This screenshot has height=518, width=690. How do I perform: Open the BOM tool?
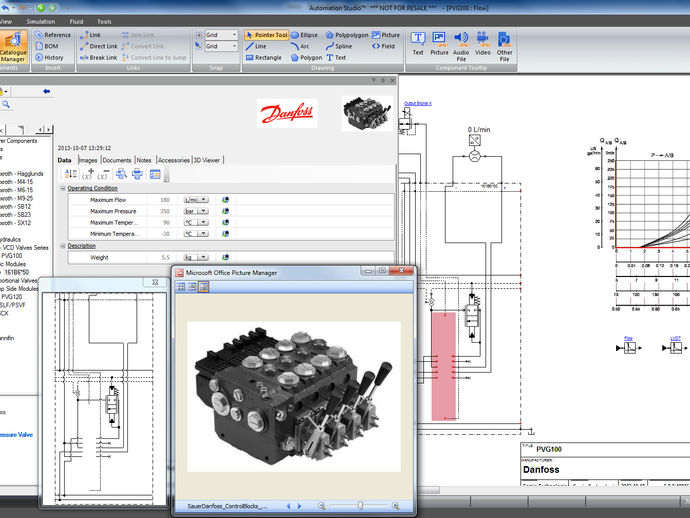click(47, 46)
